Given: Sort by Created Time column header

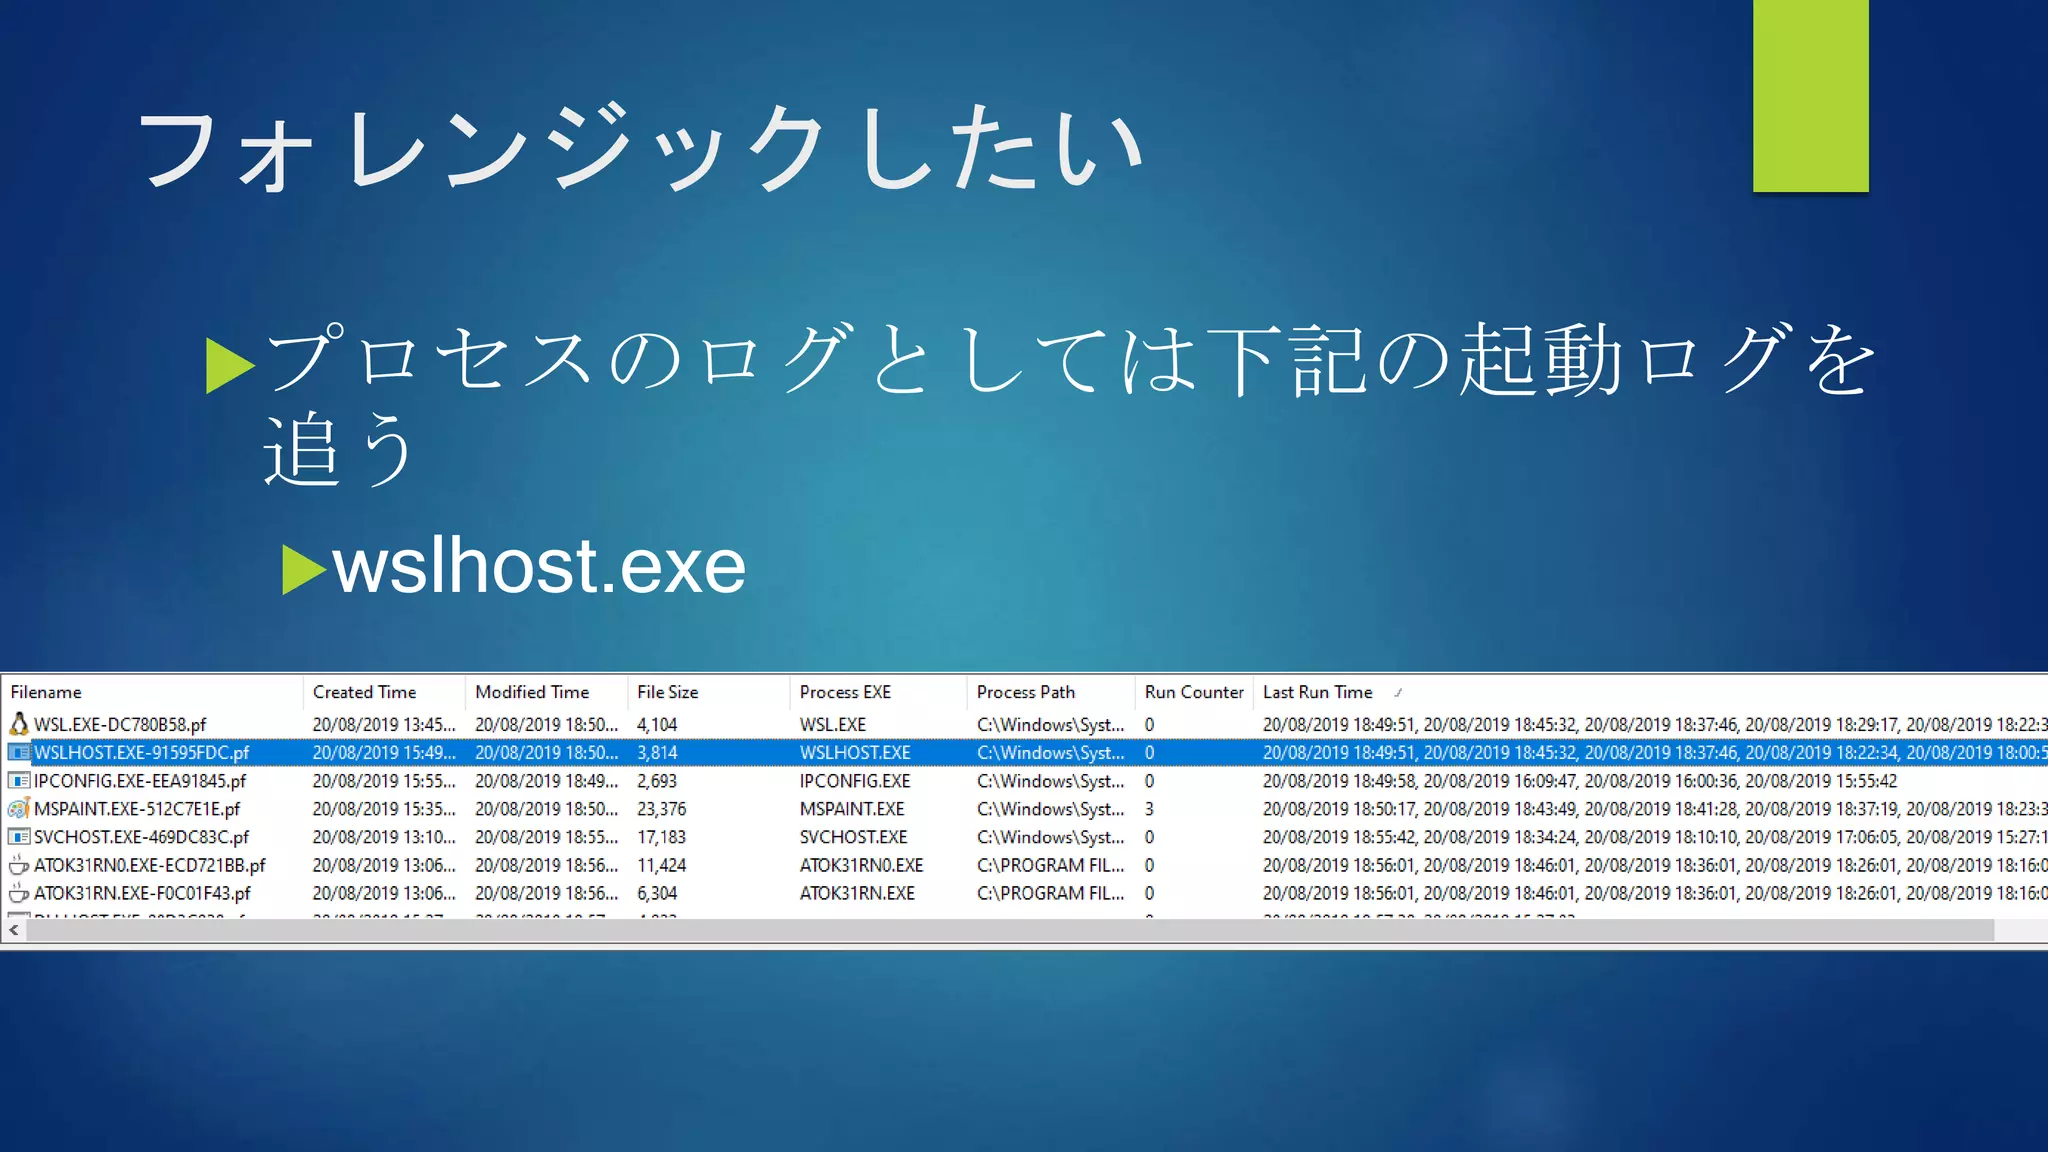Looking at the screenshot, I should point(384,692).
